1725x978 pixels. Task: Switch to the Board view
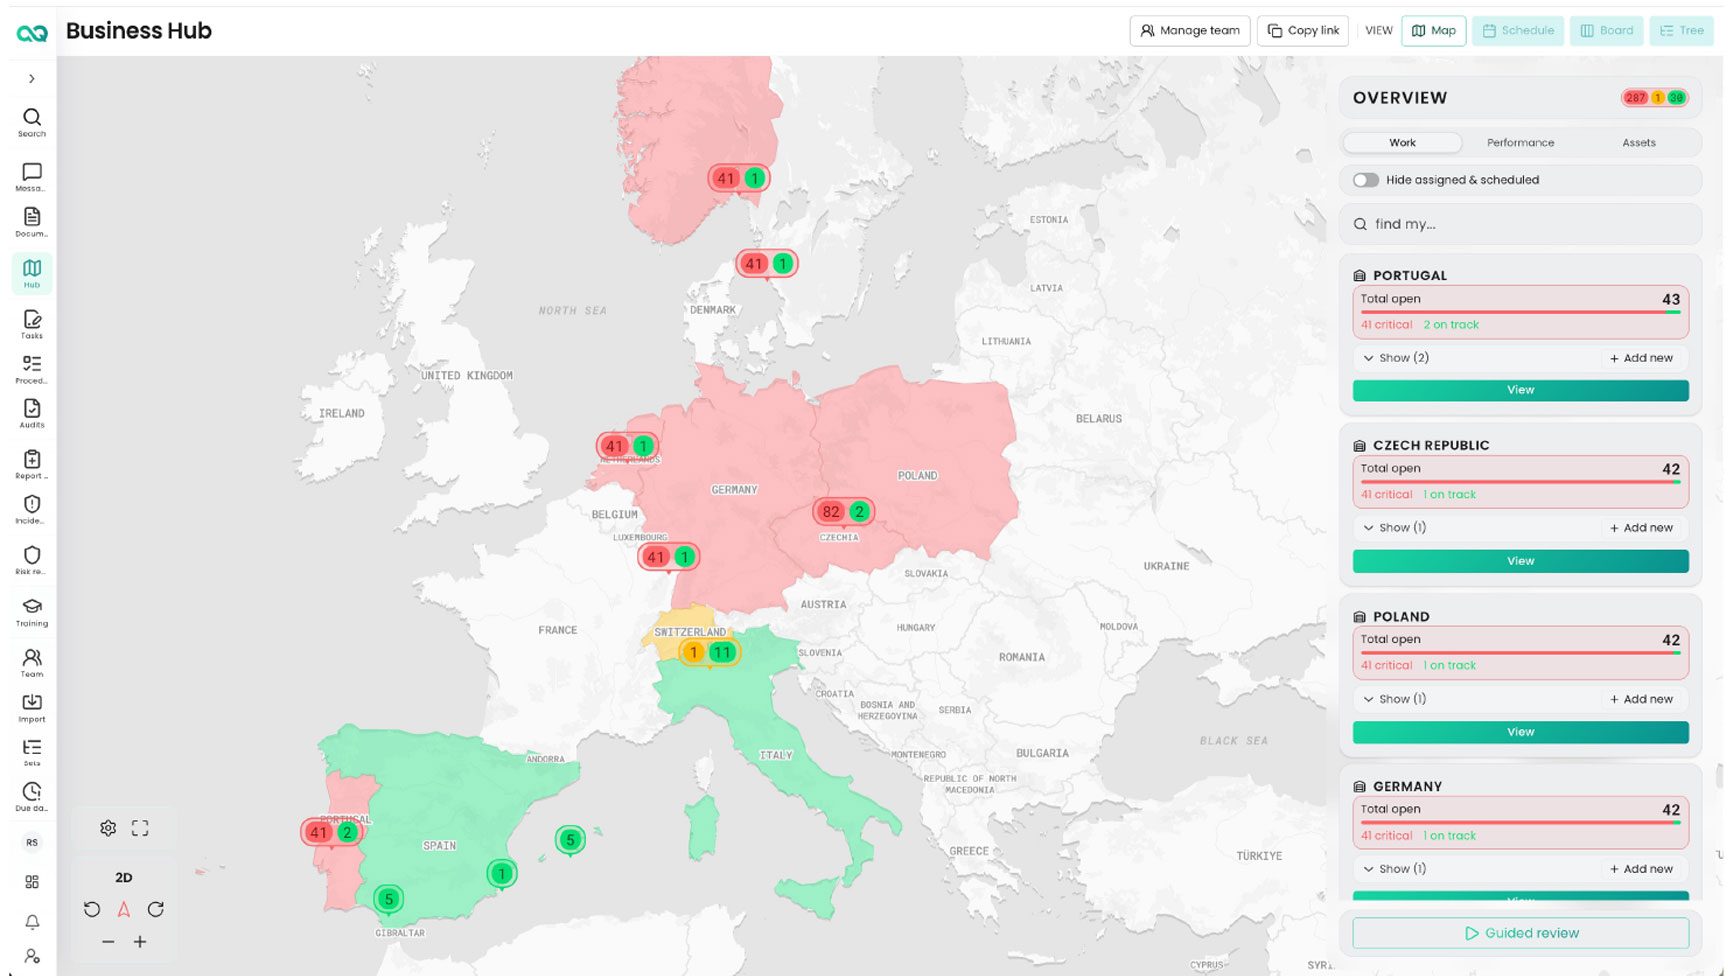pyautogui.click(x=1607, y=31)
